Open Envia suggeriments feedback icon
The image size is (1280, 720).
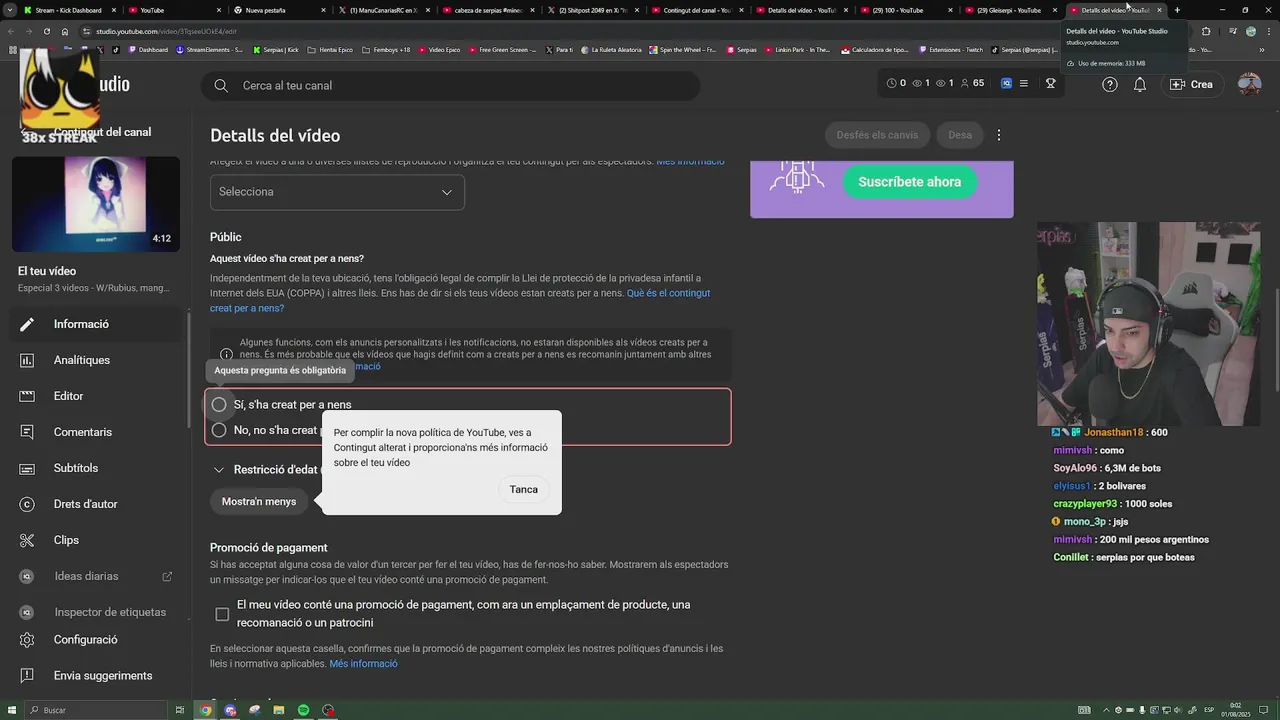click(x=27, y=676)
